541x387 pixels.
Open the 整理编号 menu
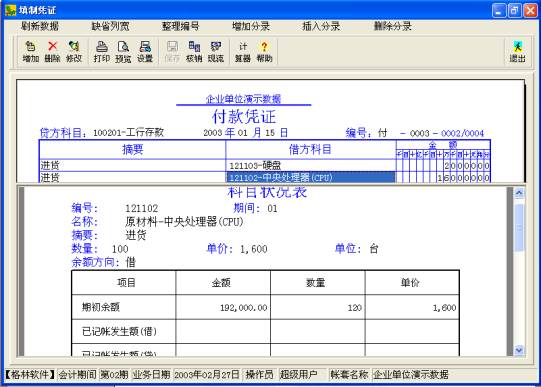pyautogui.click(x=181, y=26)
